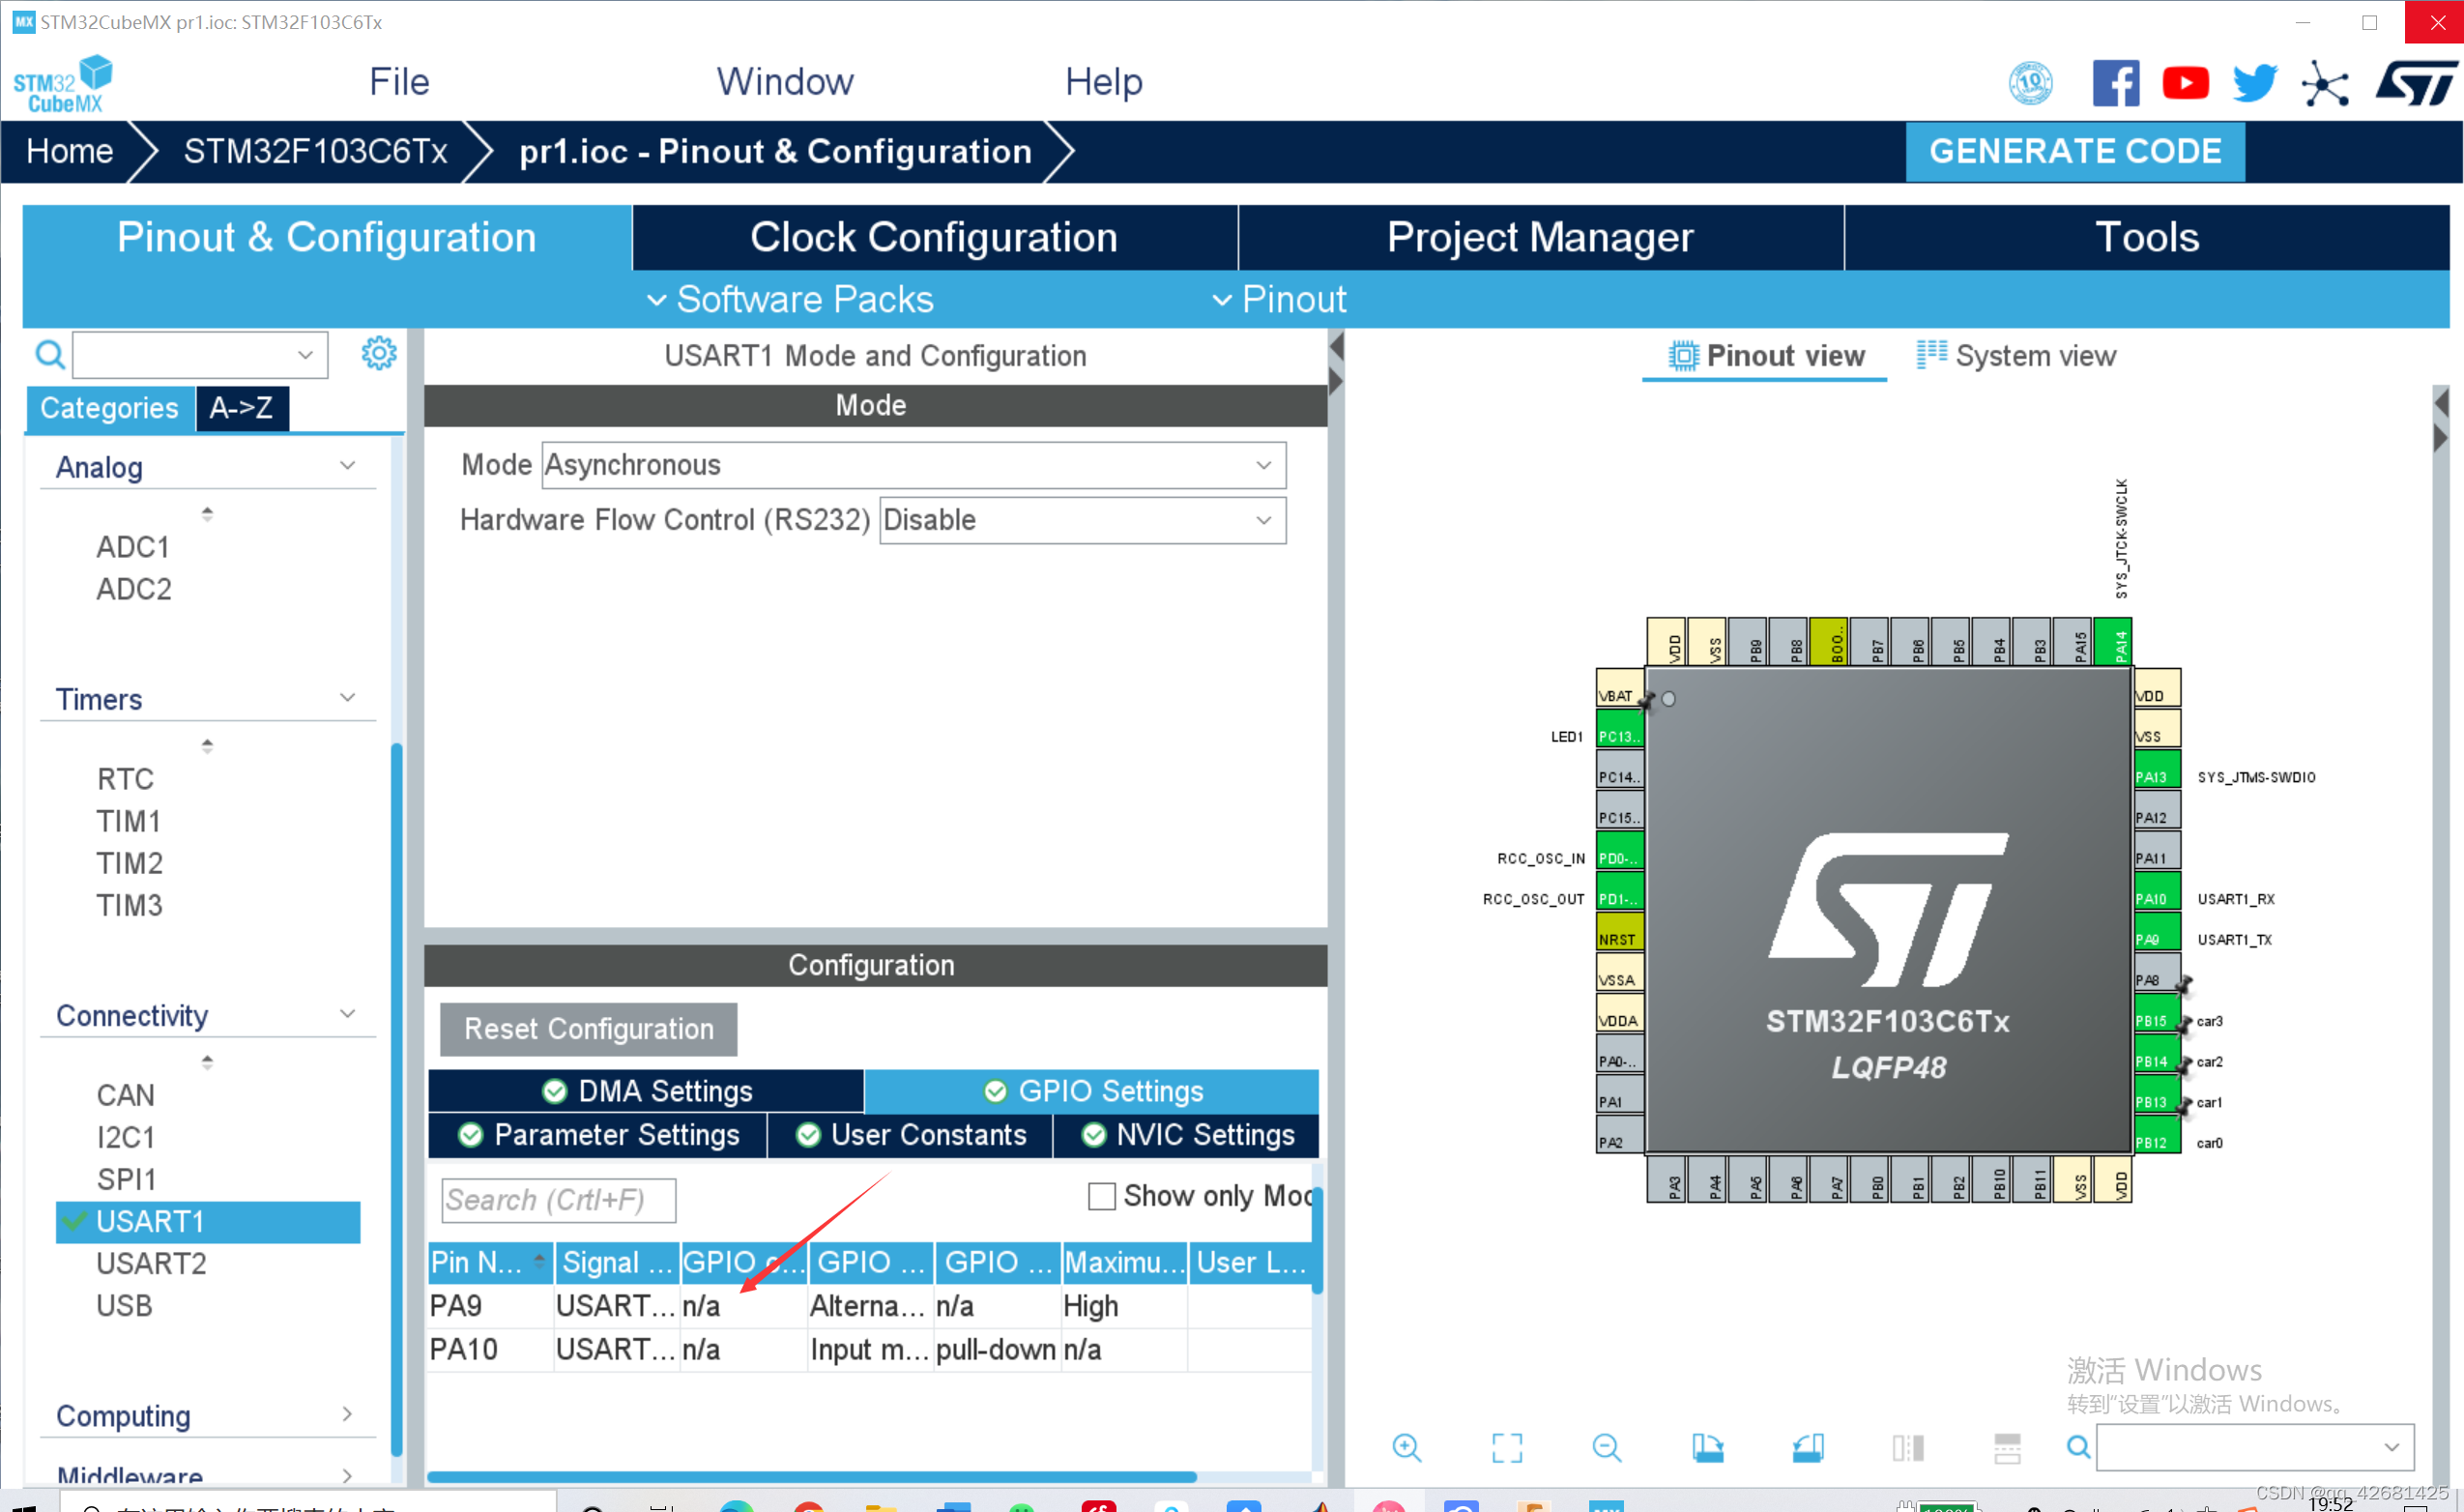
Task: Click the categories panel vertical scrollbar
Action: tap(396, 1100)
